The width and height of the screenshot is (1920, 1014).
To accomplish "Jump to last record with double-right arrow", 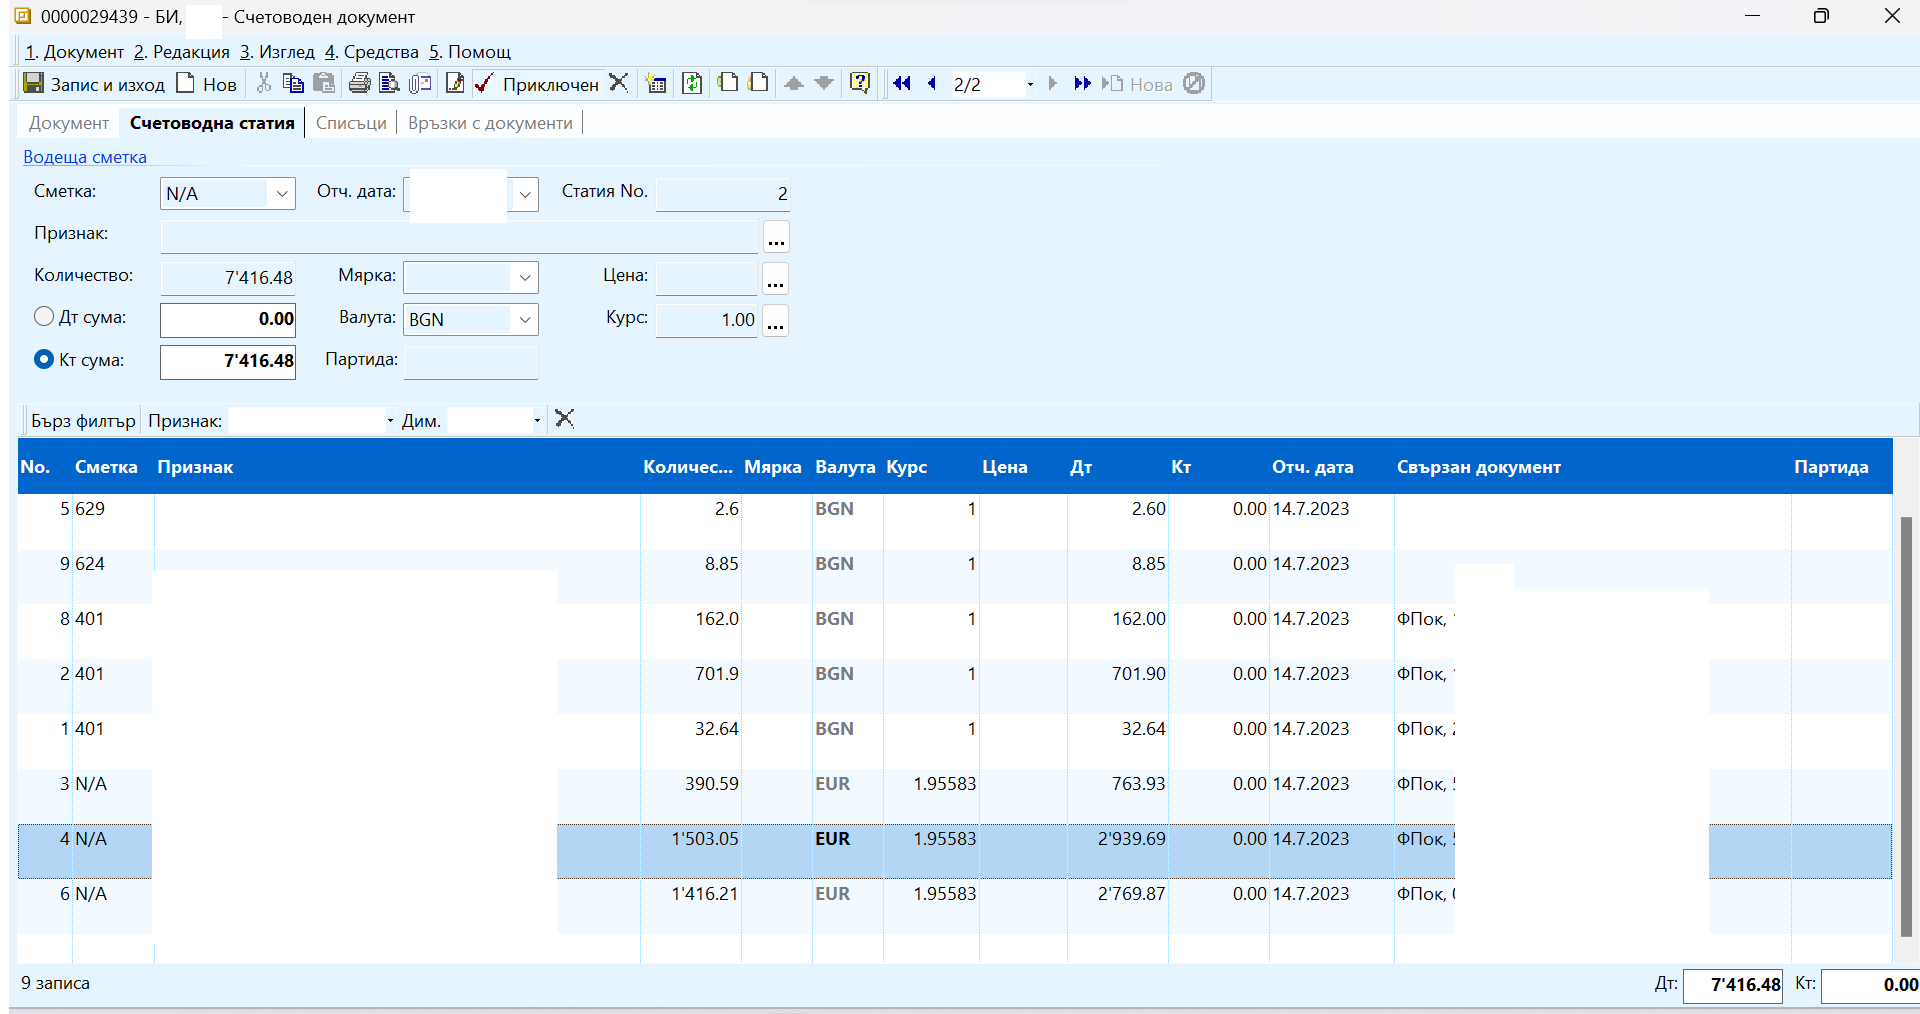I will coord(1081,83).
